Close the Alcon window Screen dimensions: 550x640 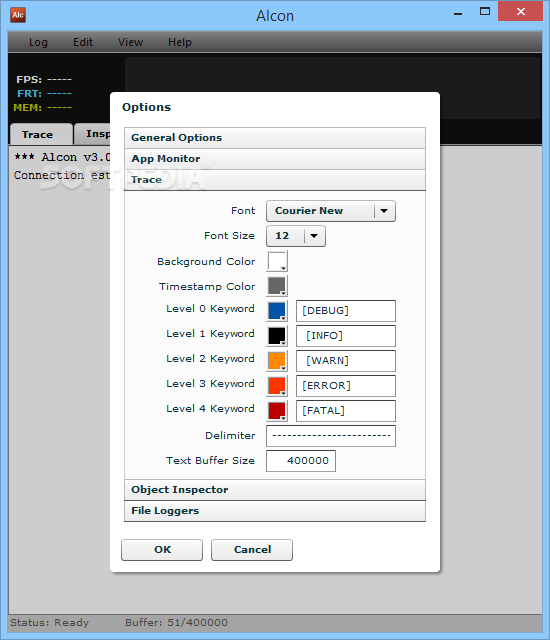pyautogui.click(x=521, y=11)
